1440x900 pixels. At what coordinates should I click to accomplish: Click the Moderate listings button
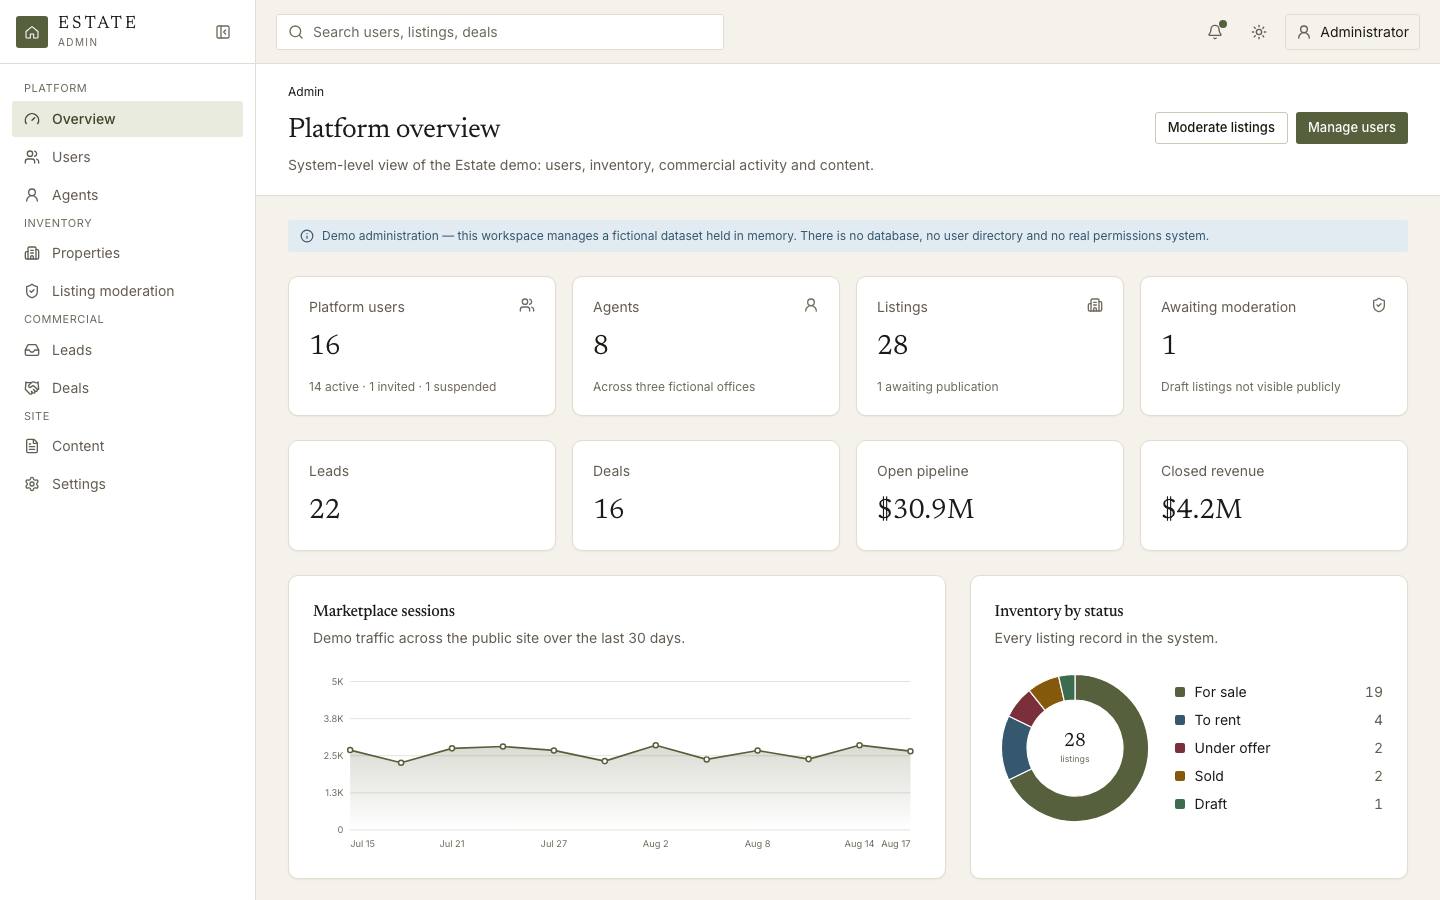coord(1221,128)
